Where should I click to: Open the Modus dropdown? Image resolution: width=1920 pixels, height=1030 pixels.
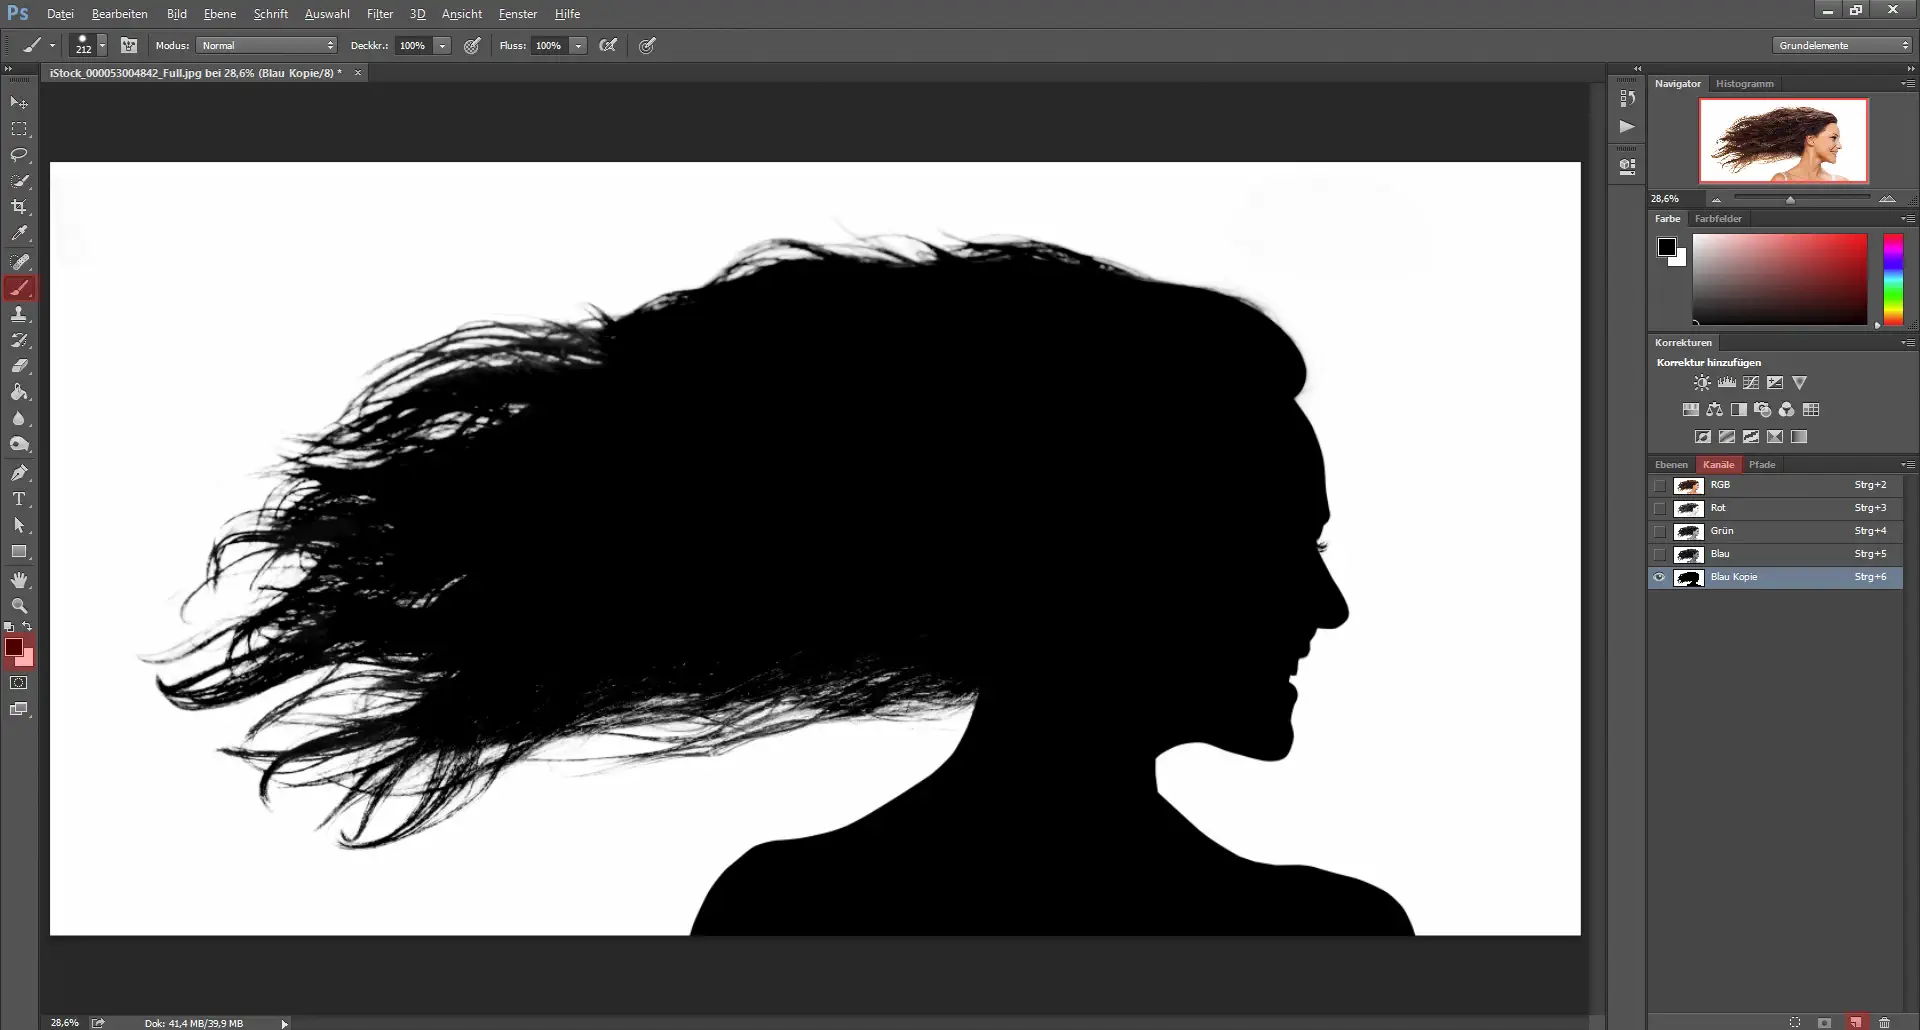(x=265, y=45)
